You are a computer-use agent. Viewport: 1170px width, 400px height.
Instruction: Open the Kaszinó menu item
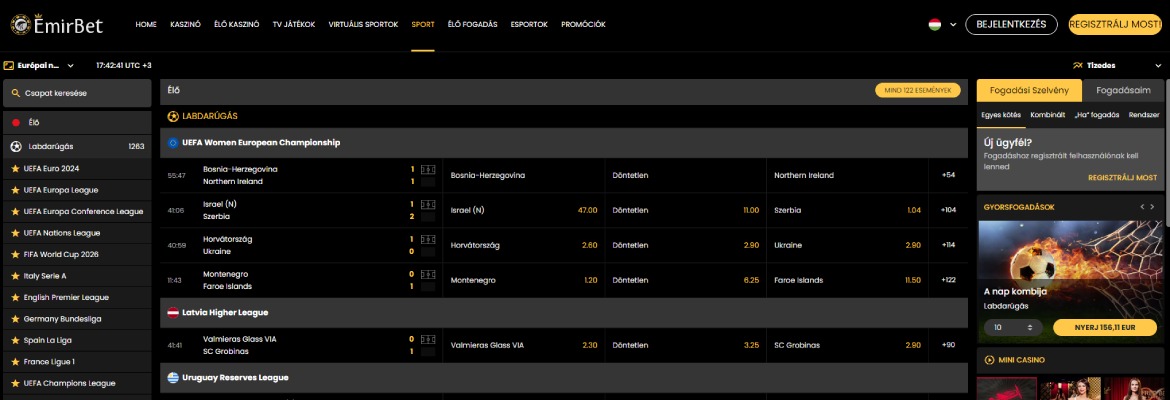[186, 25]
